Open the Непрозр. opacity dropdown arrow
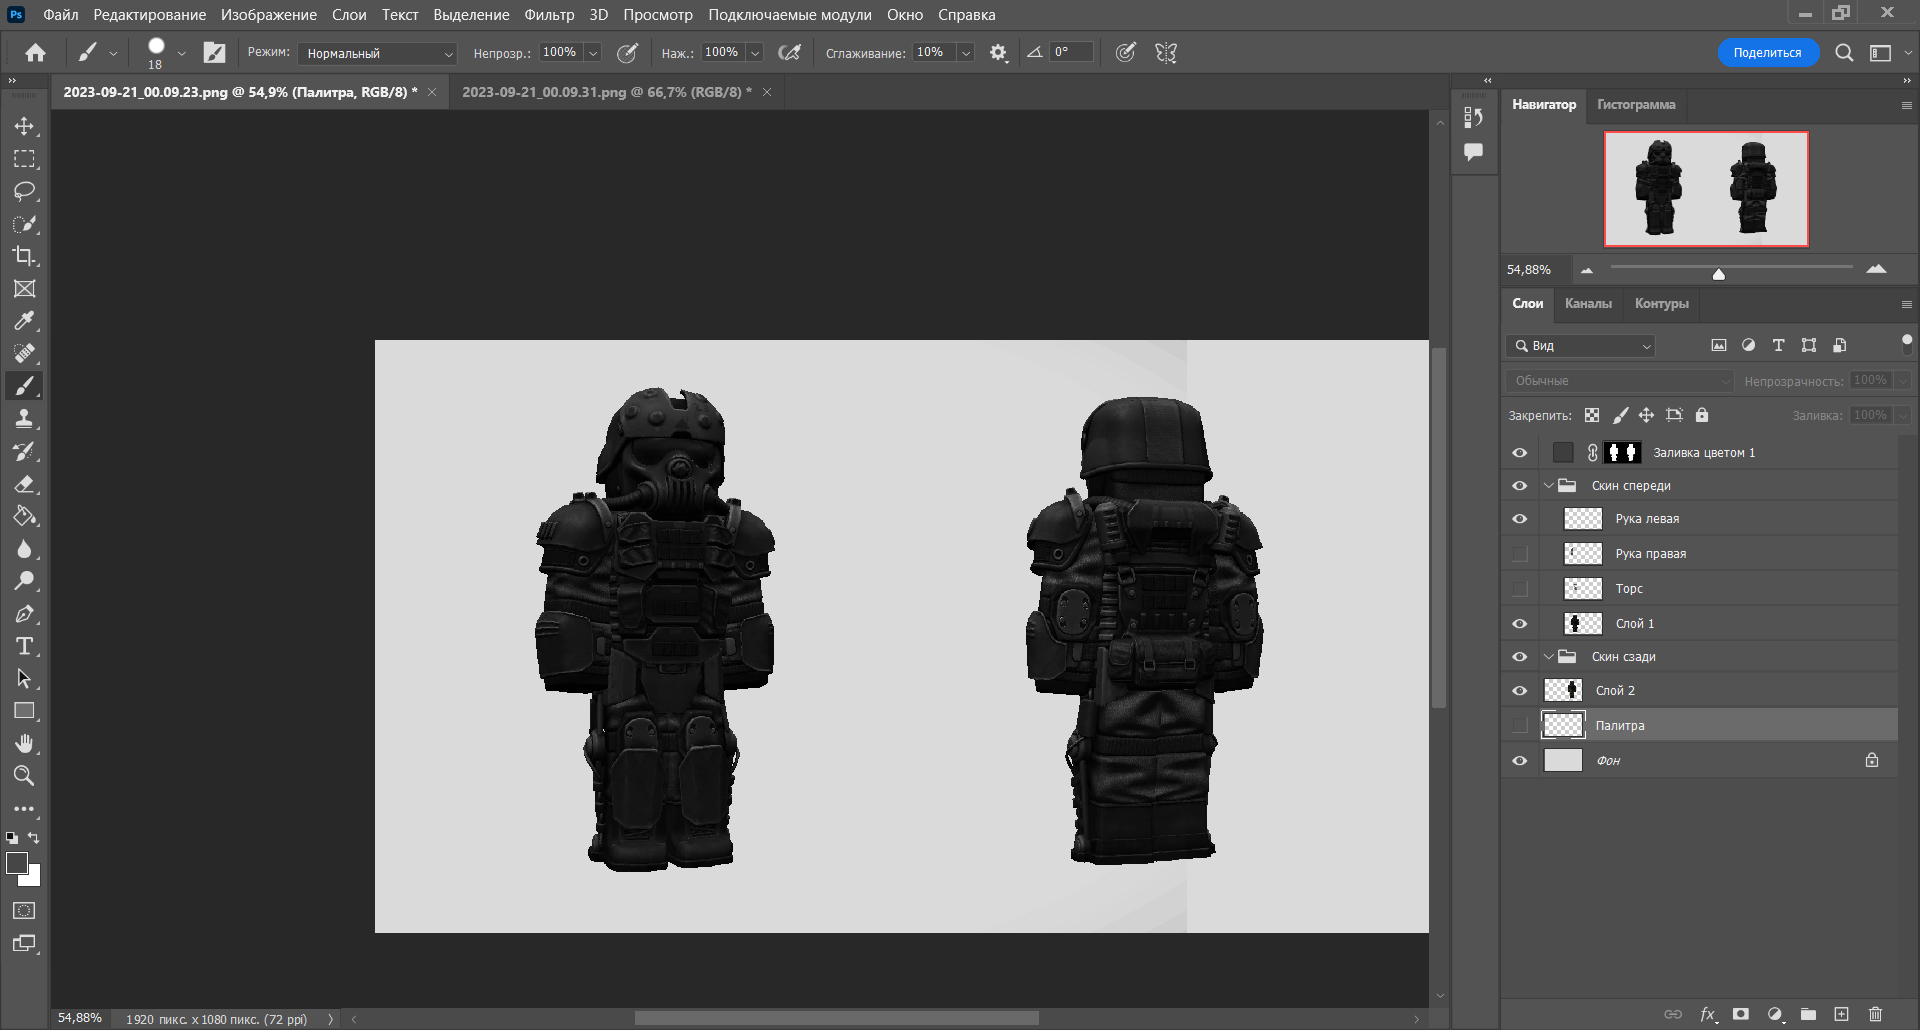Viewport: 1920px width, 1030px height. [593, 53]
